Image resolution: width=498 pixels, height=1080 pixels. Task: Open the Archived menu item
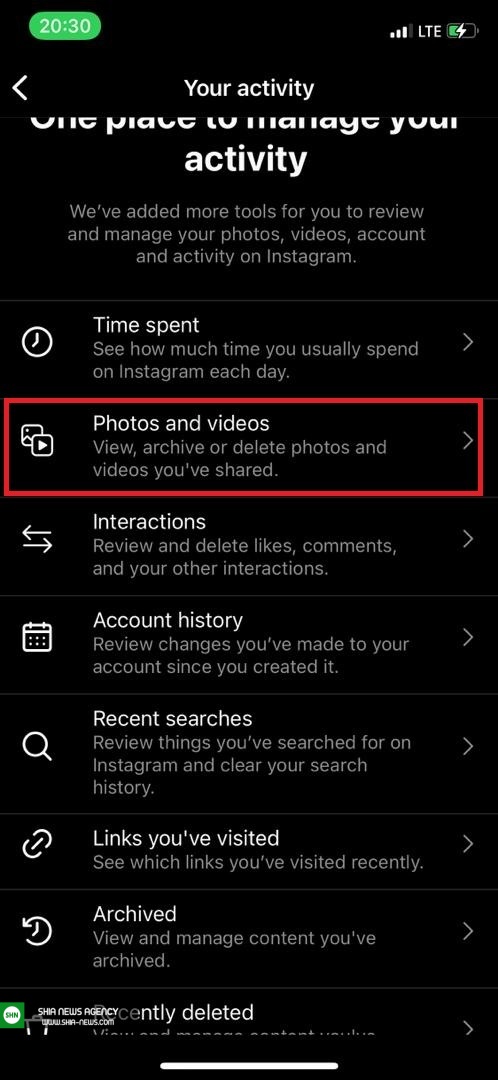coord(249,939)
